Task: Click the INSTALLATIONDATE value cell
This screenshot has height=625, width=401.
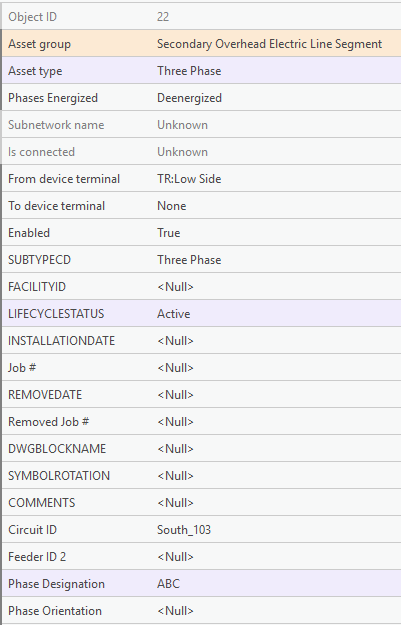Action: 275,341
